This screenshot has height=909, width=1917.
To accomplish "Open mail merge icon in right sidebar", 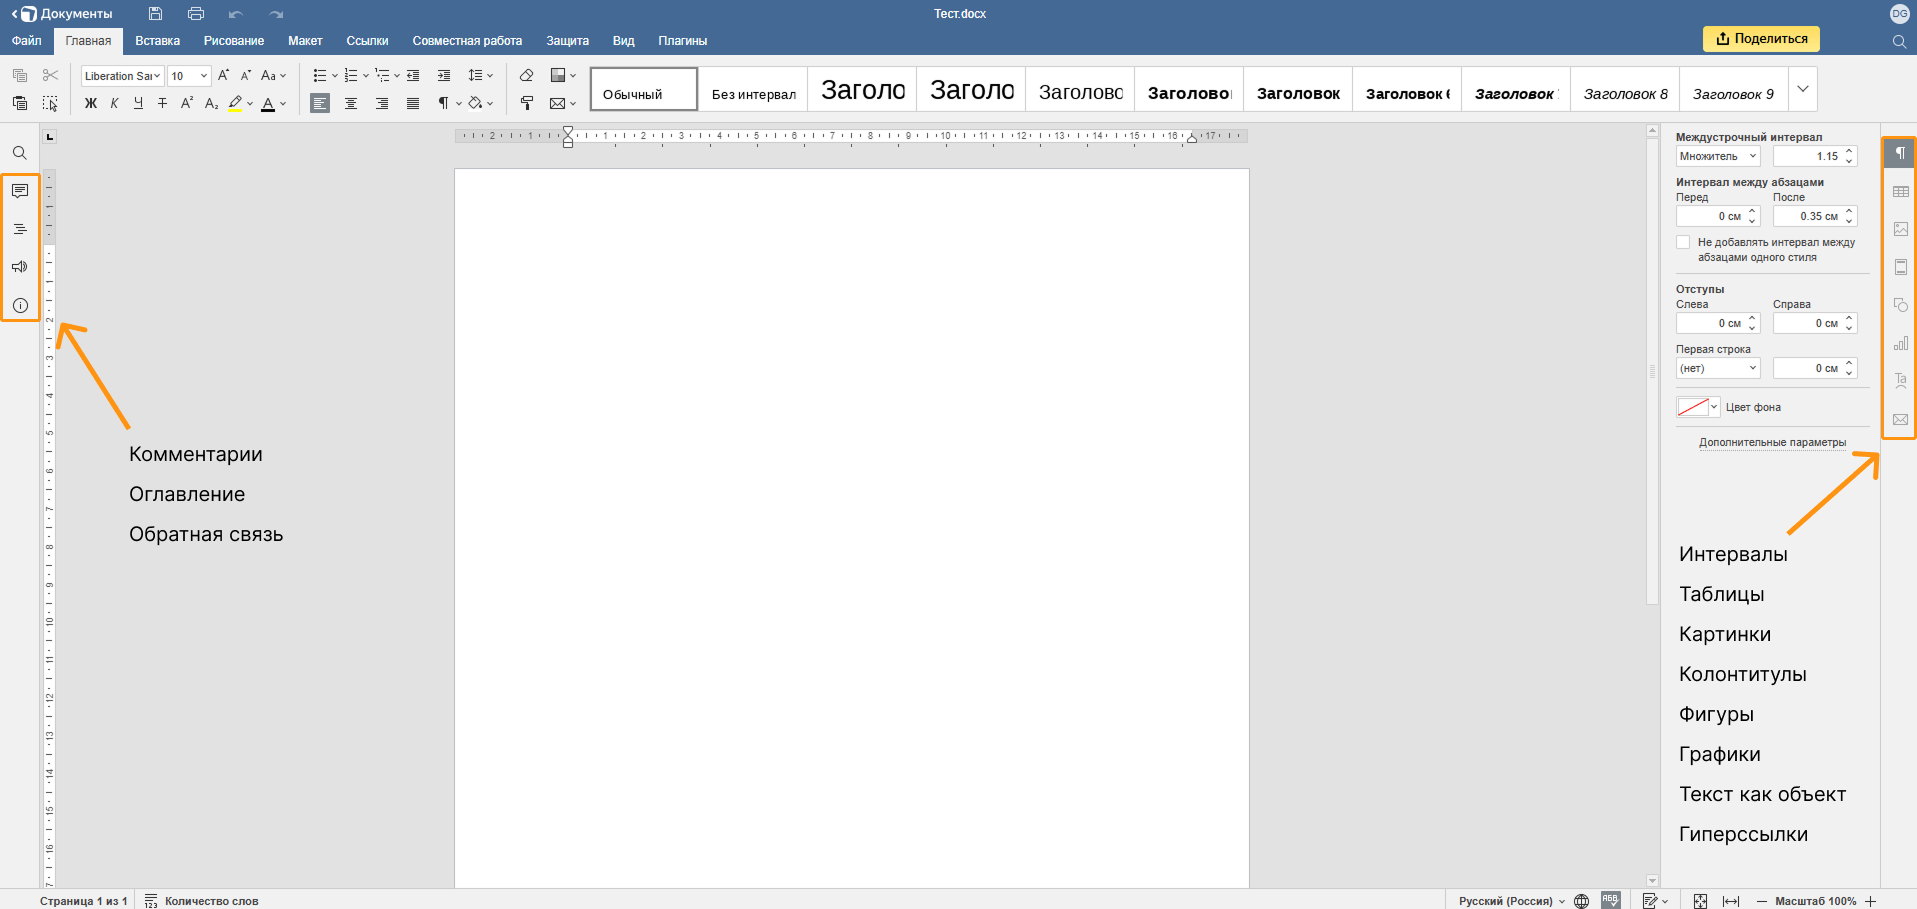I will coord(1900,419).
